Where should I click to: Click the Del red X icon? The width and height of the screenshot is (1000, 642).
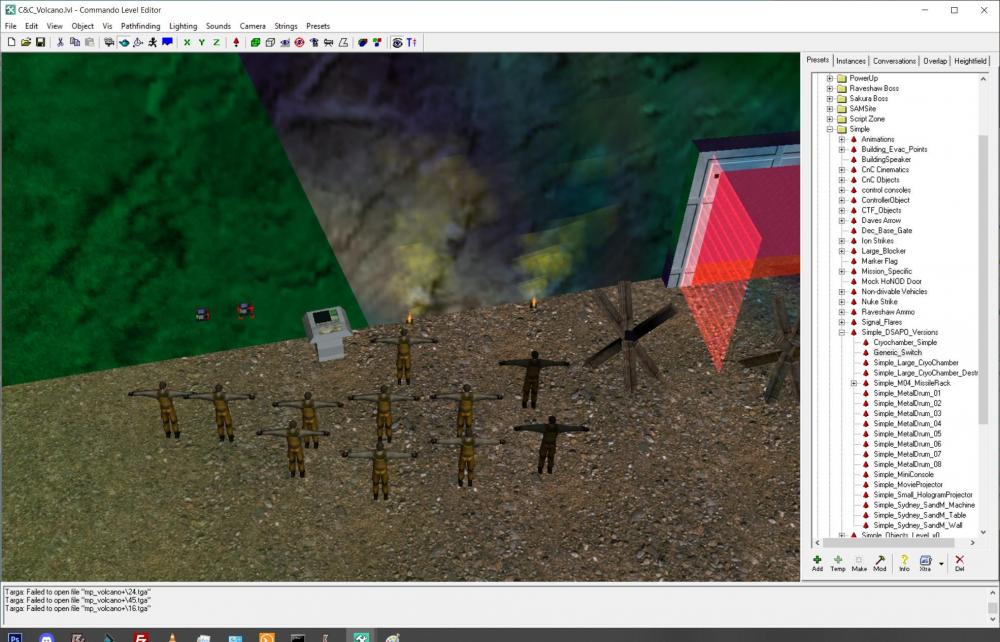959,562
